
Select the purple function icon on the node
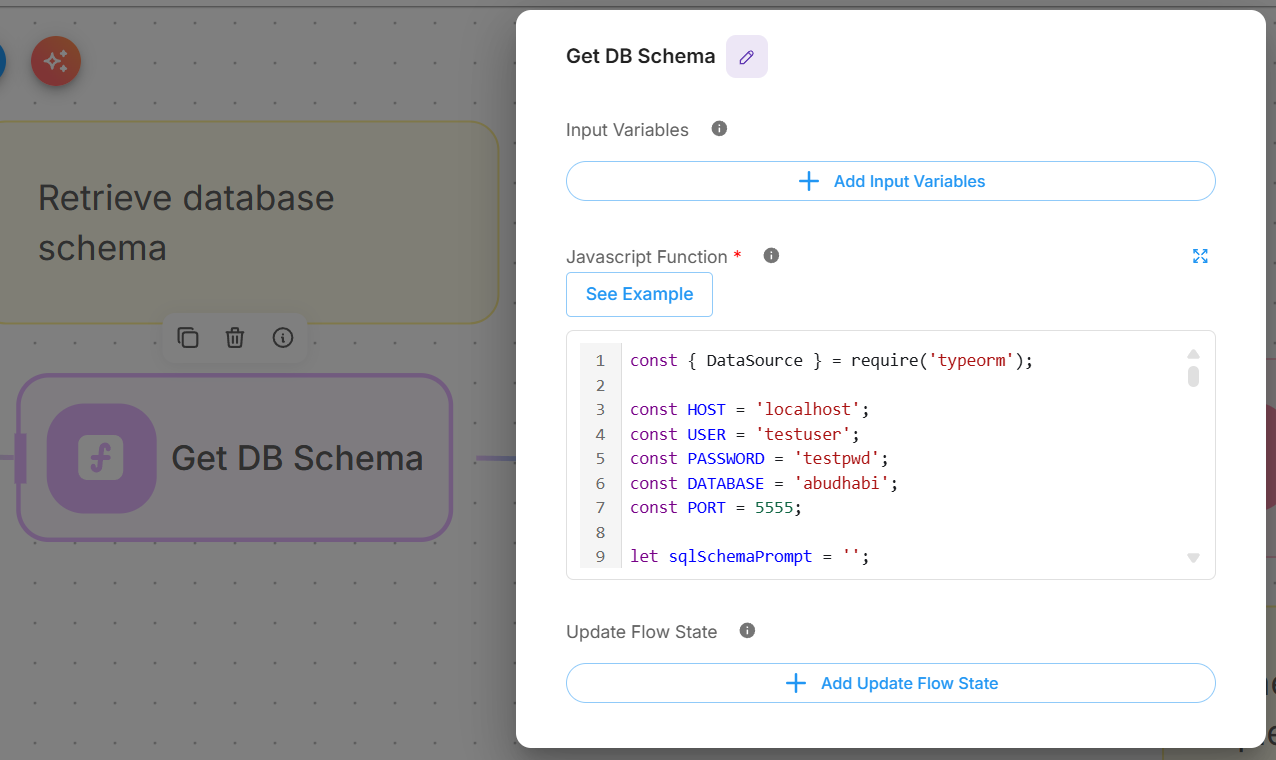tap(101, 458)
